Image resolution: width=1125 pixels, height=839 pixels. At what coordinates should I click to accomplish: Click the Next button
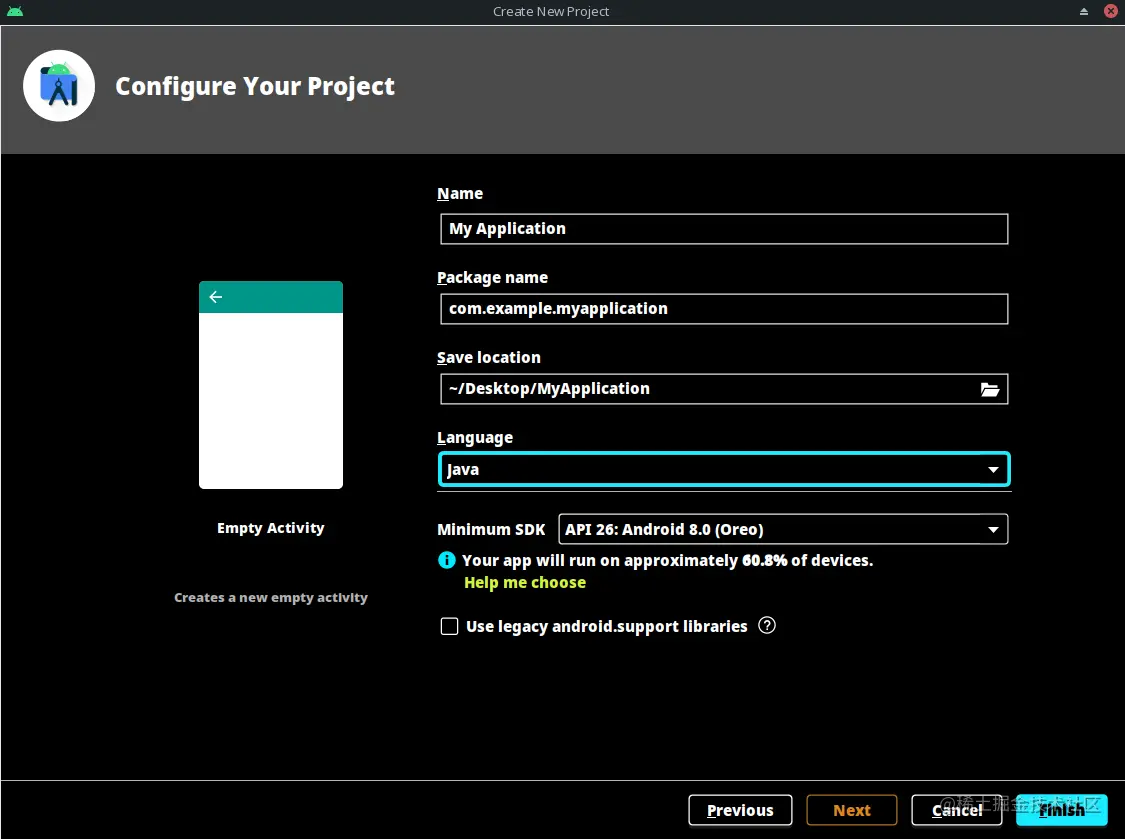click(x=852, y=810)
